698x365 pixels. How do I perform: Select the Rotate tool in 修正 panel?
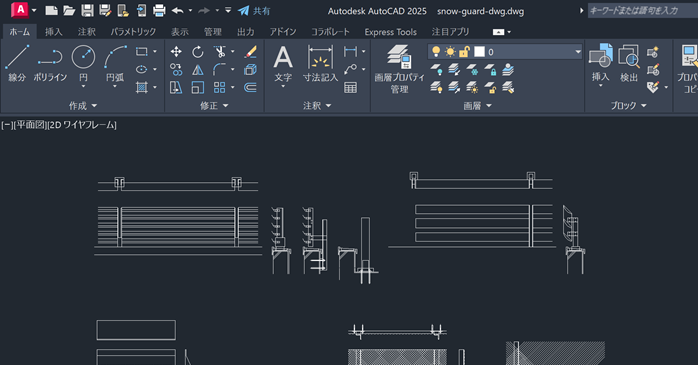point(198,52)
